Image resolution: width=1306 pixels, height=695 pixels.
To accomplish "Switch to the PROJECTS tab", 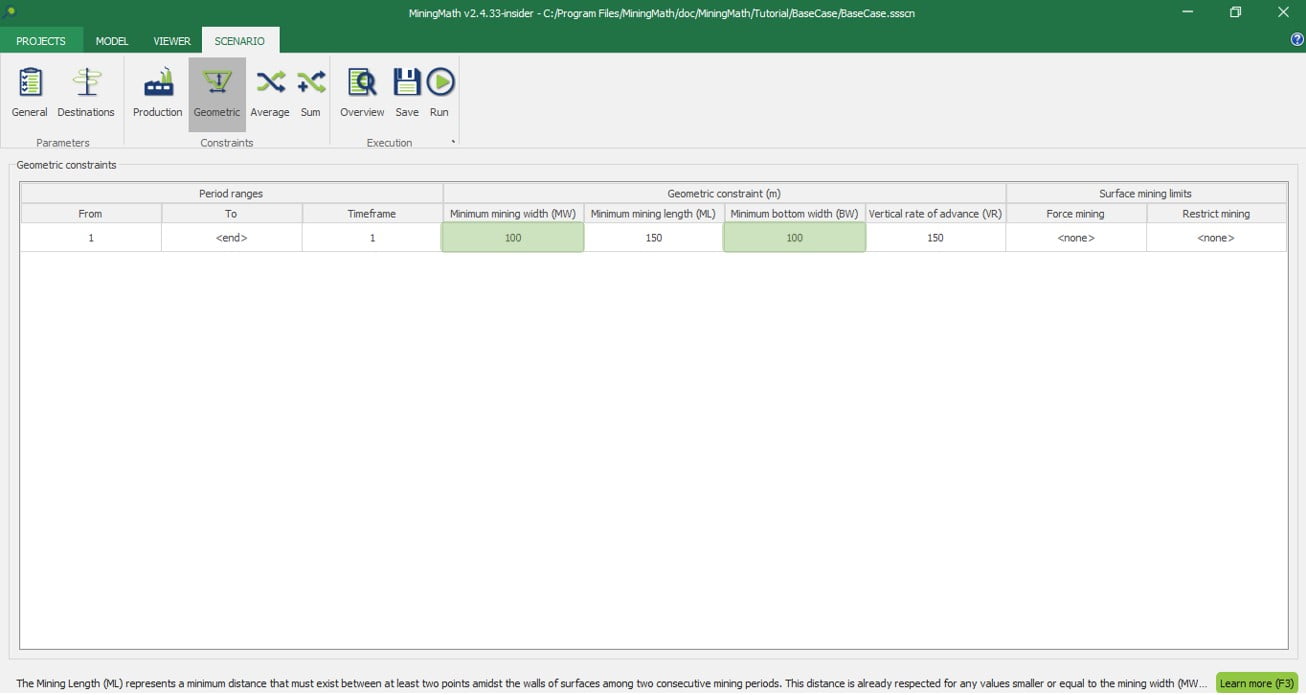I will coord(41,41).
